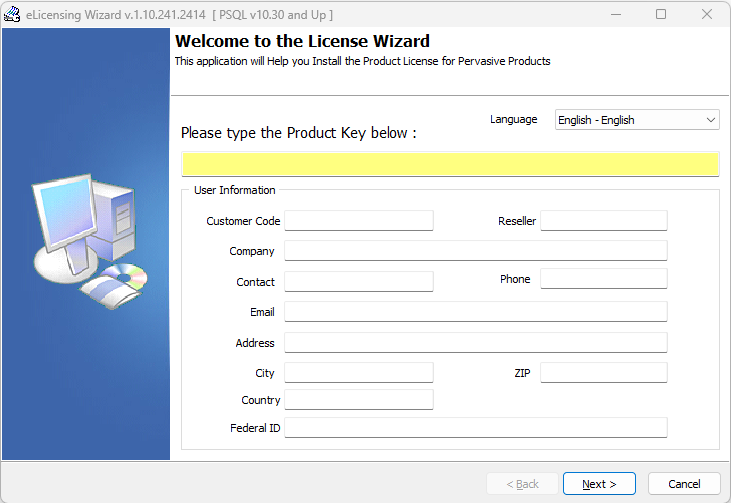Focus the Phone input field

pyautogui.click(x=604, y=279)
